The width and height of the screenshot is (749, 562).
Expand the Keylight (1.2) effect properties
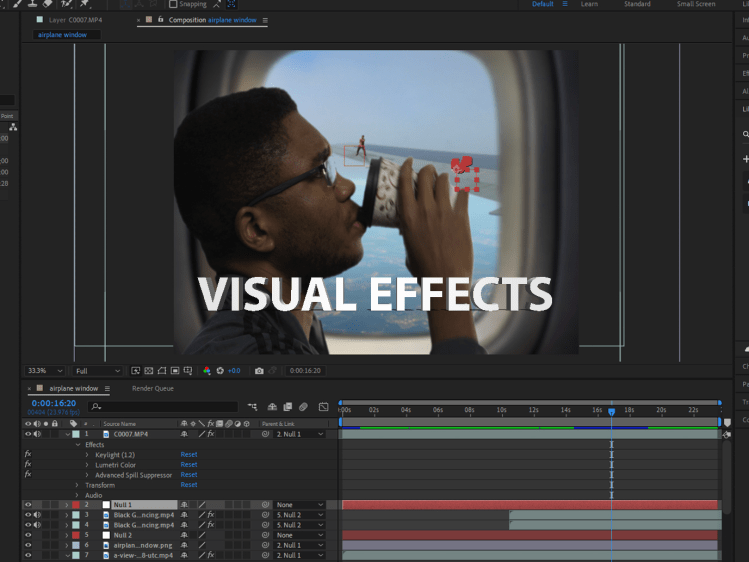pos(87,455)
